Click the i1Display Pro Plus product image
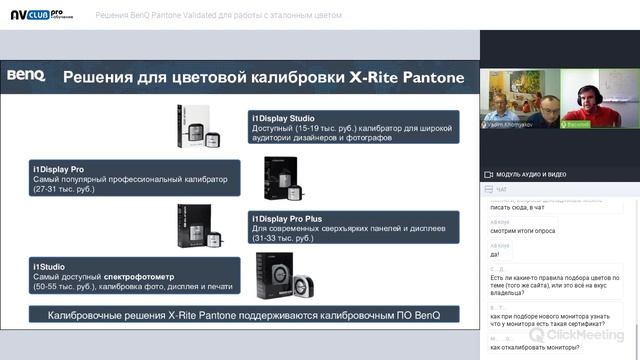Image resolution: width=640 pixels, height=360 pixels. (x=200, y=226)
